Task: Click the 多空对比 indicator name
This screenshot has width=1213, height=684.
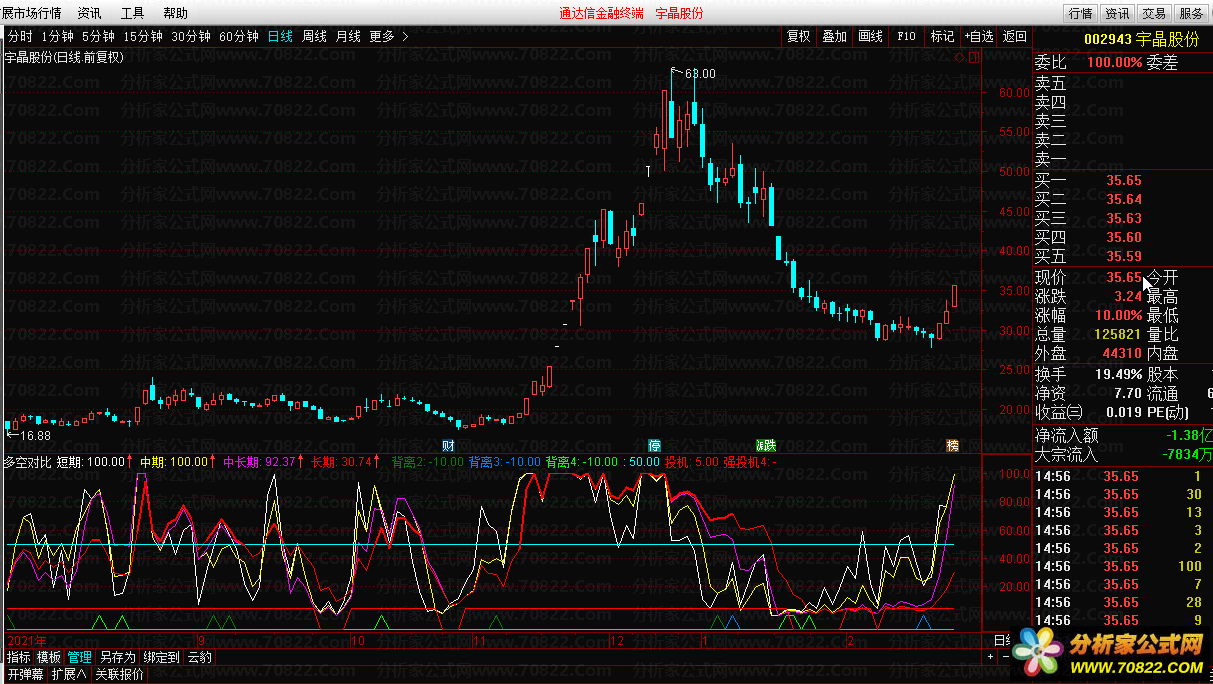Action: coord(27,462)
